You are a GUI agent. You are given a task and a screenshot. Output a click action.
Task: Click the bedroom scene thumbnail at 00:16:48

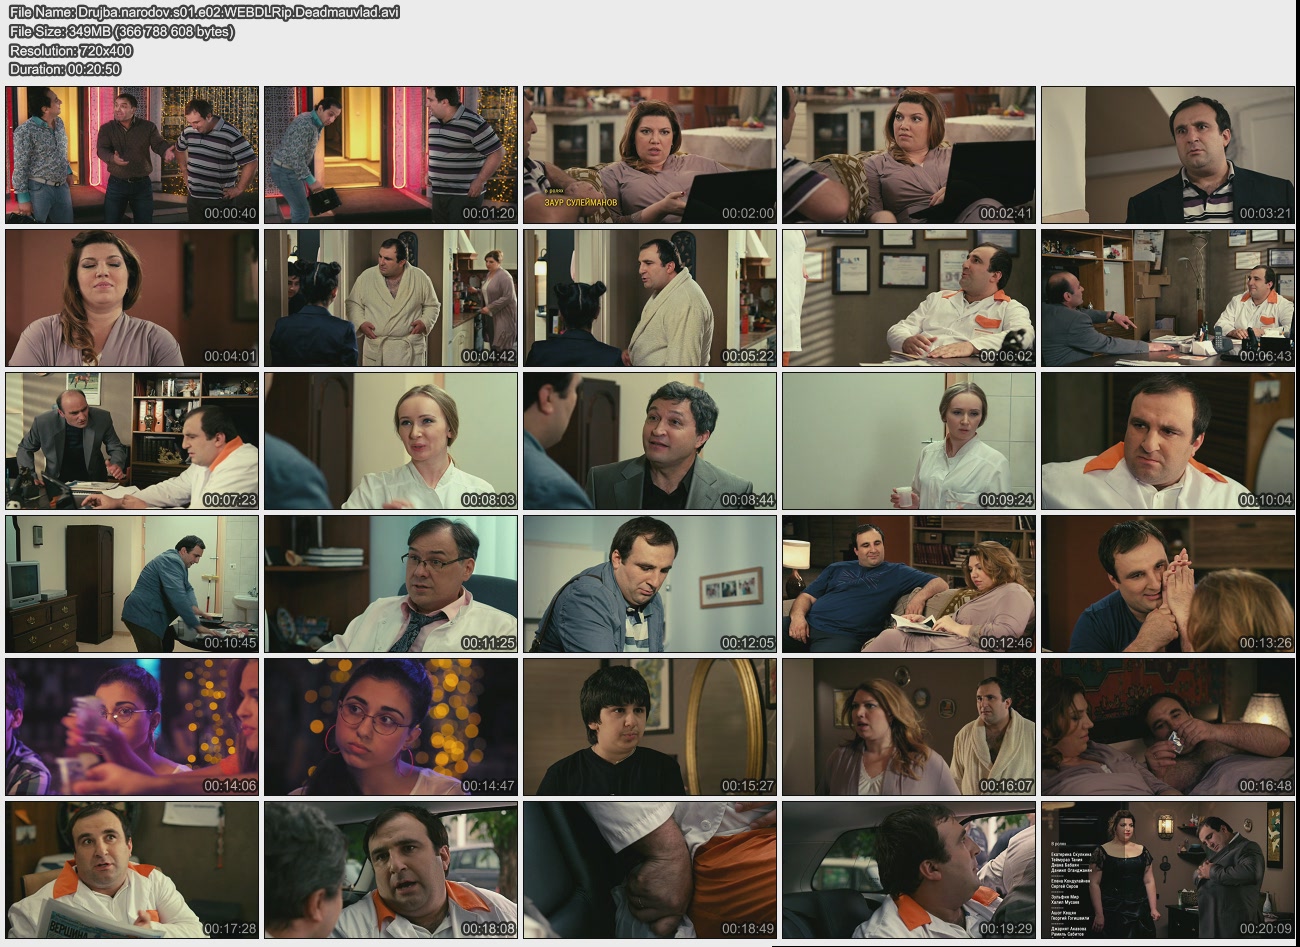1167,727
